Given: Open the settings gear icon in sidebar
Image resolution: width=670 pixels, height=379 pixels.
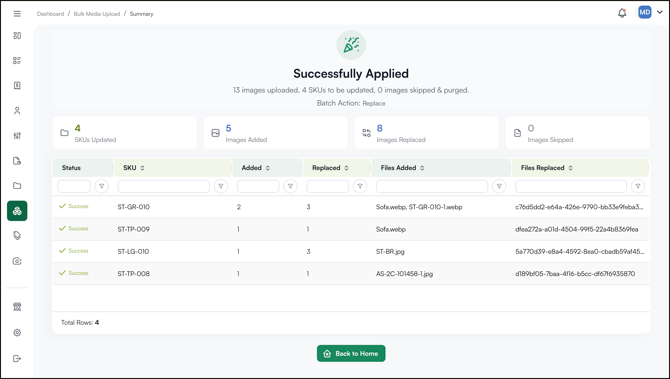Looking at the screenshot, I should click(x=17, y=332).
